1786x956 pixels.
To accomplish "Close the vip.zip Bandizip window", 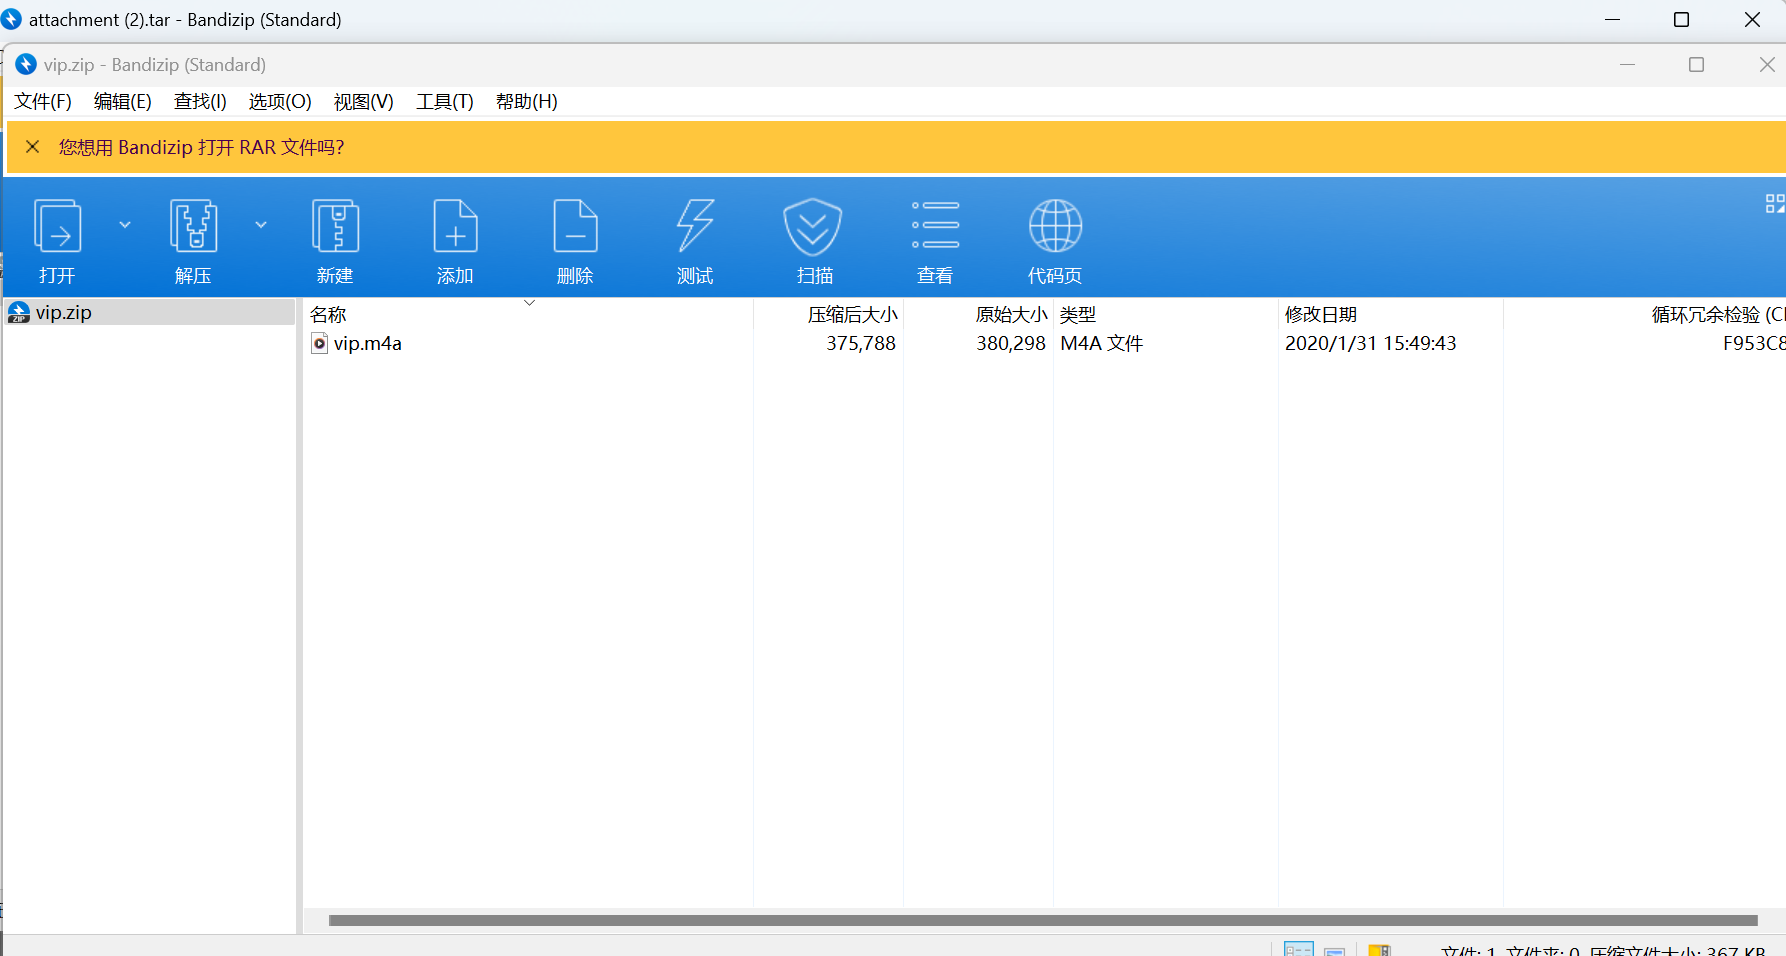I will [1767, 65].
